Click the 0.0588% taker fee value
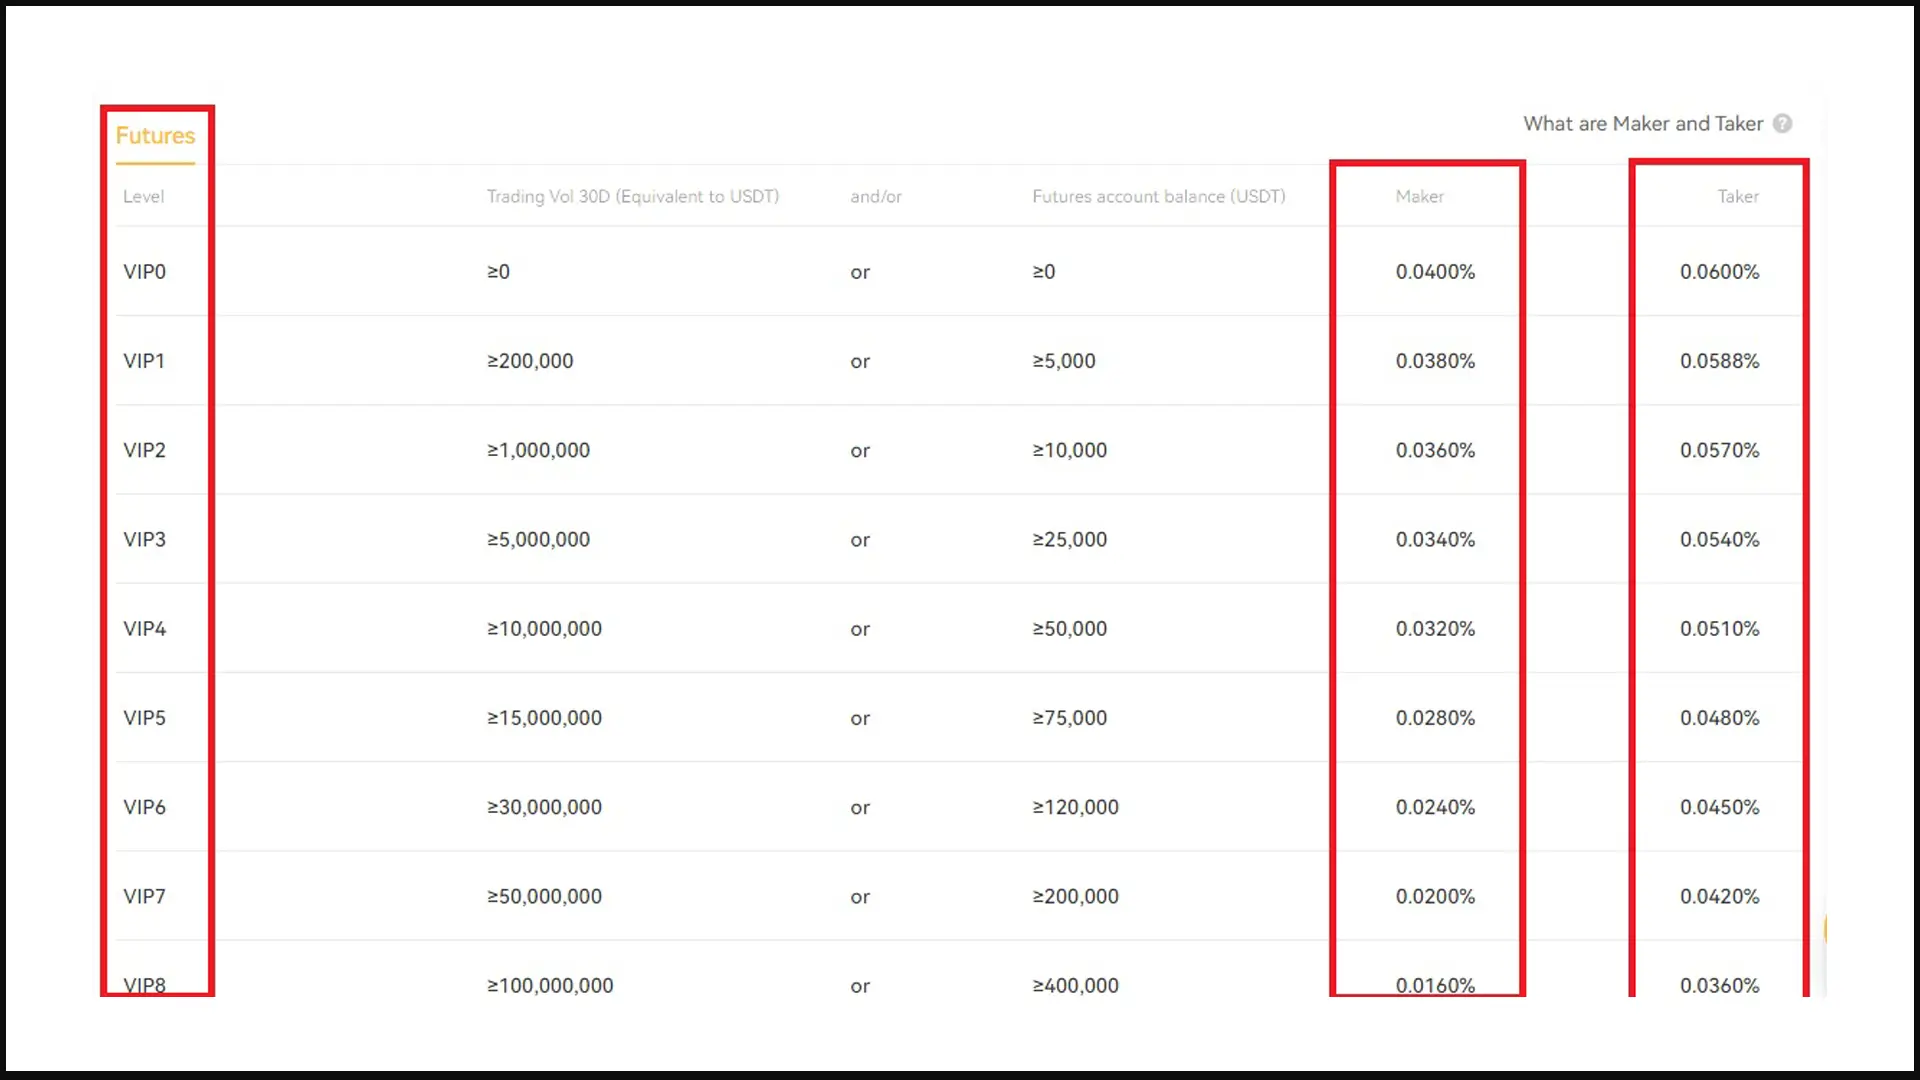Screen dimensions: 1920x1080 pyautogui.click(x=1719, y=361)
